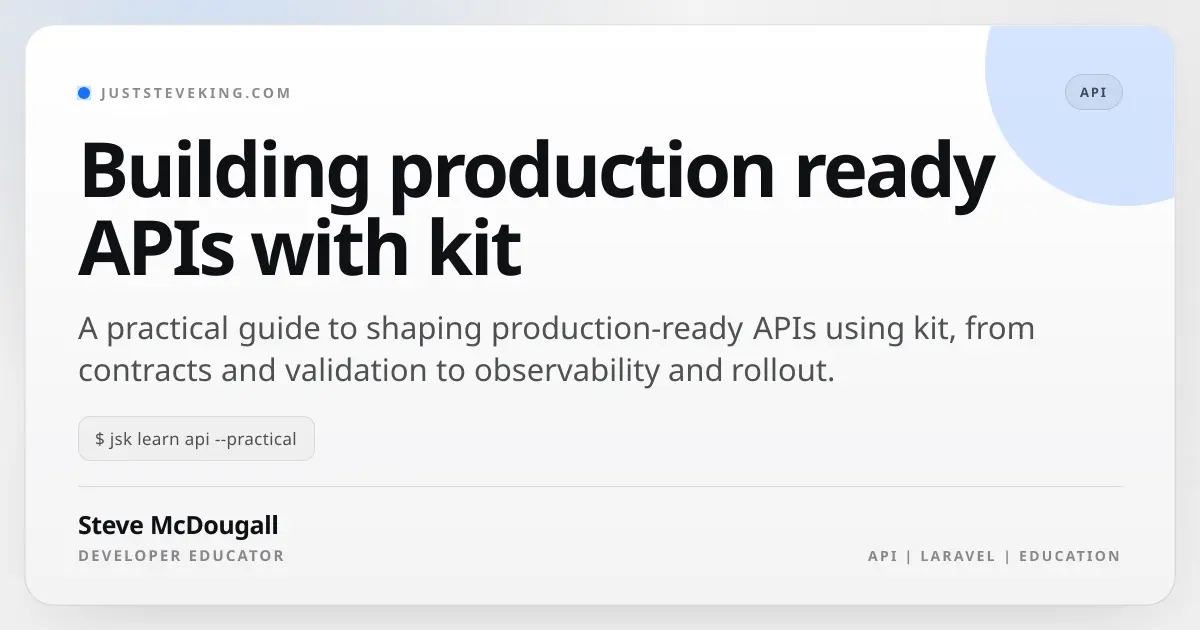Click the author name Steve McDougall
The height and width of the screenshot is (630, 1200).
click(x=178, y=525)
